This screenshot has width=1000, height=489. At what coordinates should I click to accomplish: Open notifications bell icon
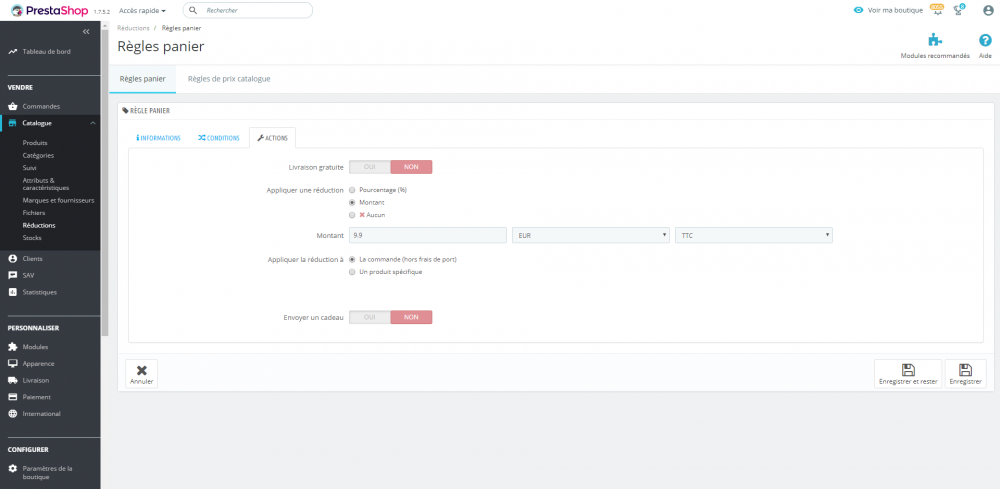[937, 10]
